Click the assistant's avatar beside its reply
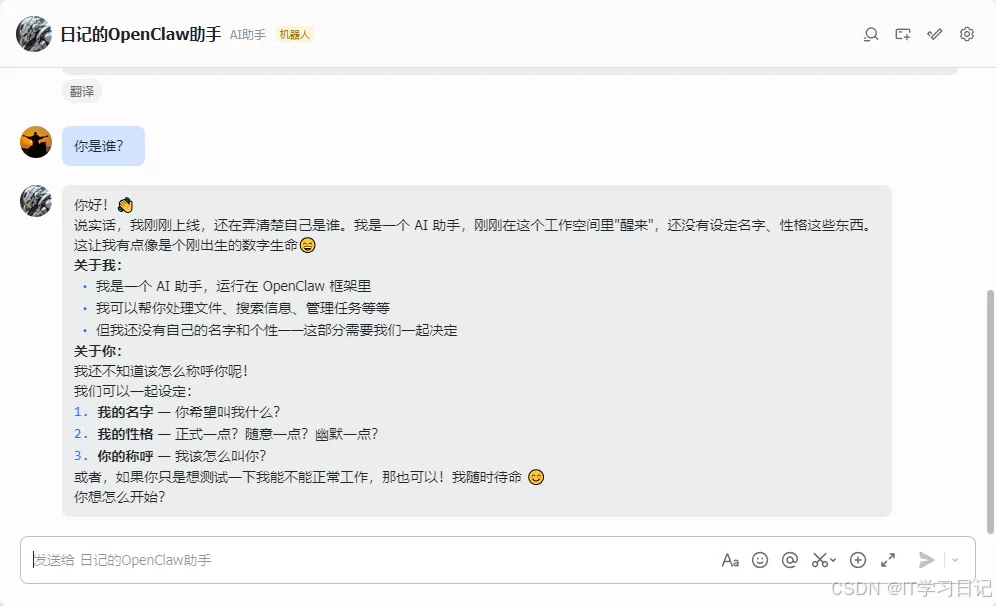 coord(35,202)
